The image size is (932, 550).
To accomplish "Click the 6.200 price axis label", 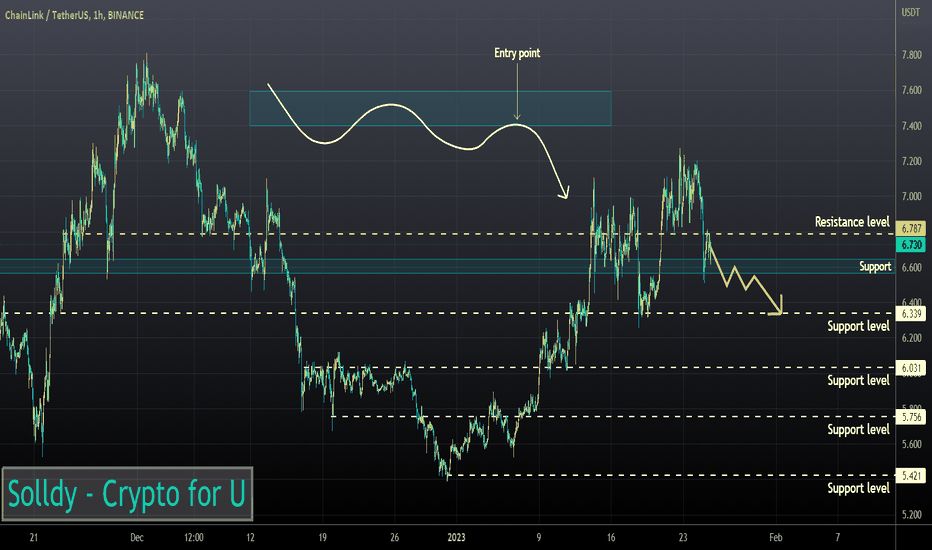I will click(911, 338).
